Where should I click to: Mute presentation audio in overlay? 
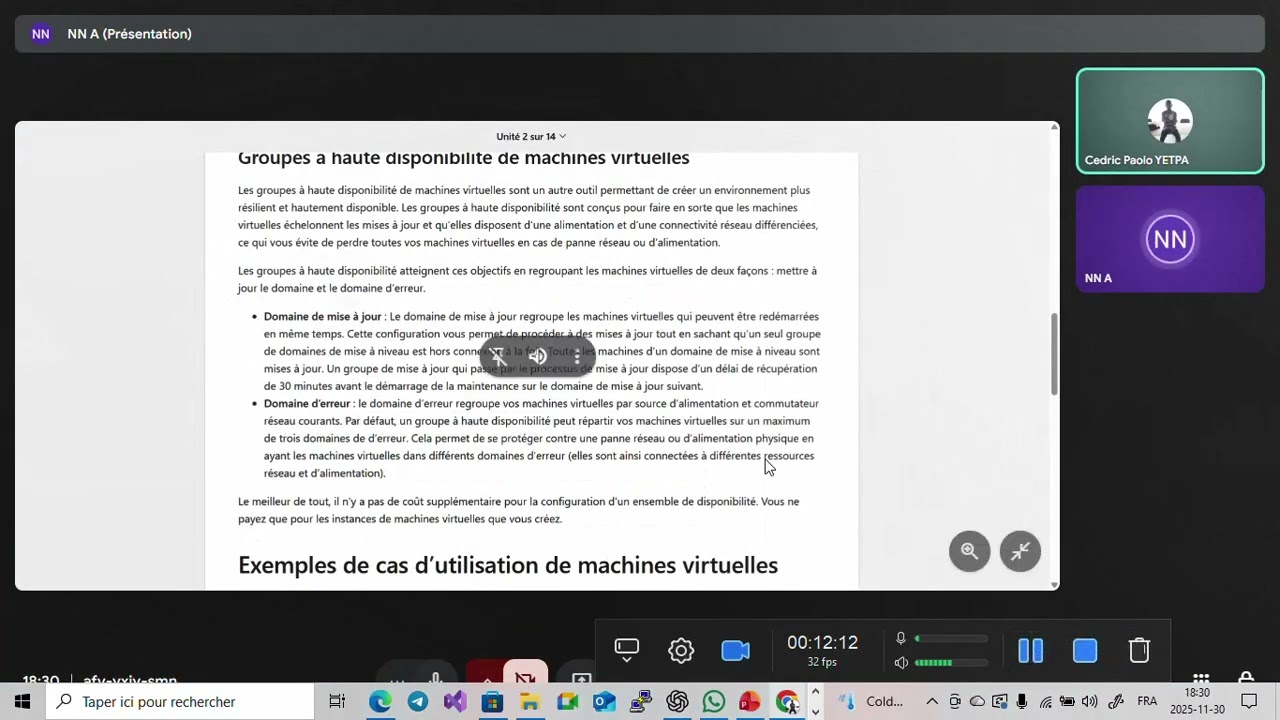tap(538, 356)
